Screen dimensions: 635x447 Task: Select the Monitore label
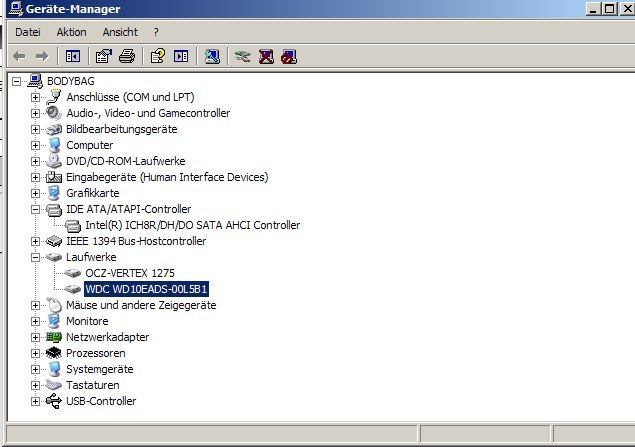pyautogui.click(x=87, y=321)
